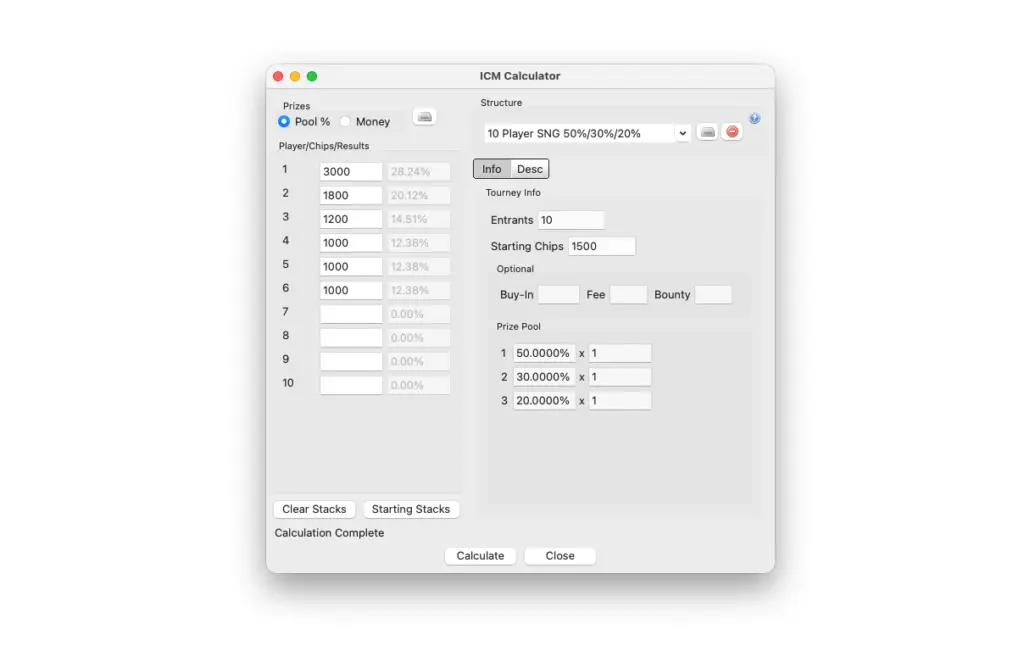The image size is (1024, 646).
Task: Click the multiplier field for prize 2
Action: 620,377
